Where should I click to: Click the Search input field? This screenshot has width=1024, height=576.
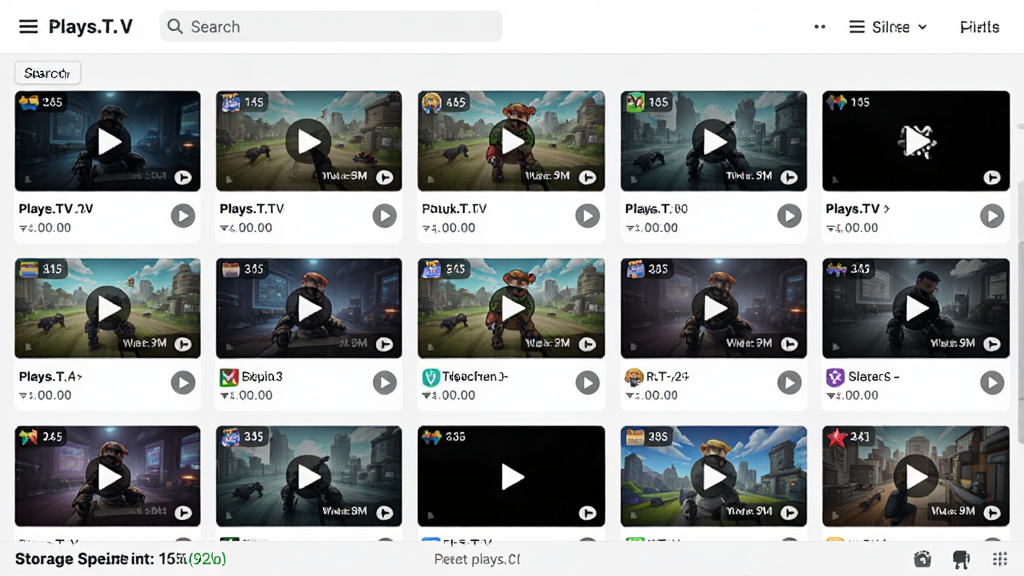coord(331,27)
